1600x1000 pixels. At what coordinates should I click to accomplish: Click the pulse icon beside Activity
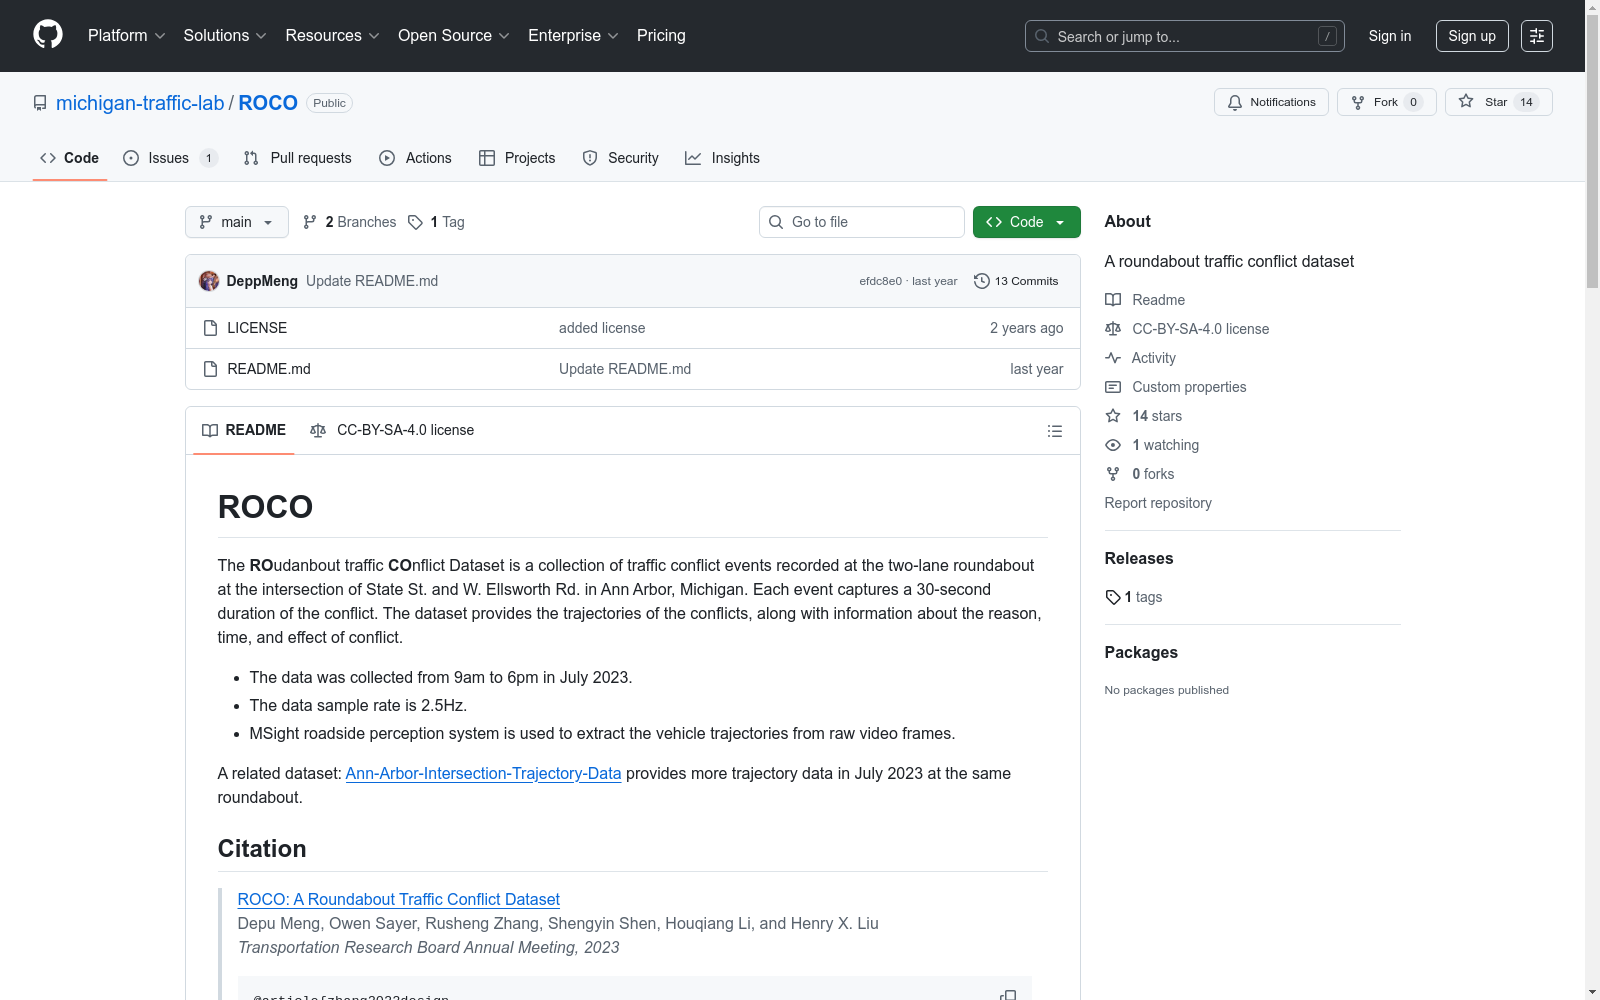[x=1113, y=358]
